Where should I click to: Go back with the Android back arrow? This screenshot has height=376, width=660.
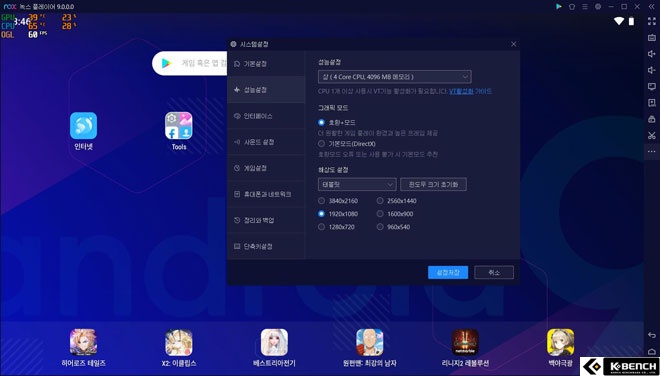click(652, 335)
